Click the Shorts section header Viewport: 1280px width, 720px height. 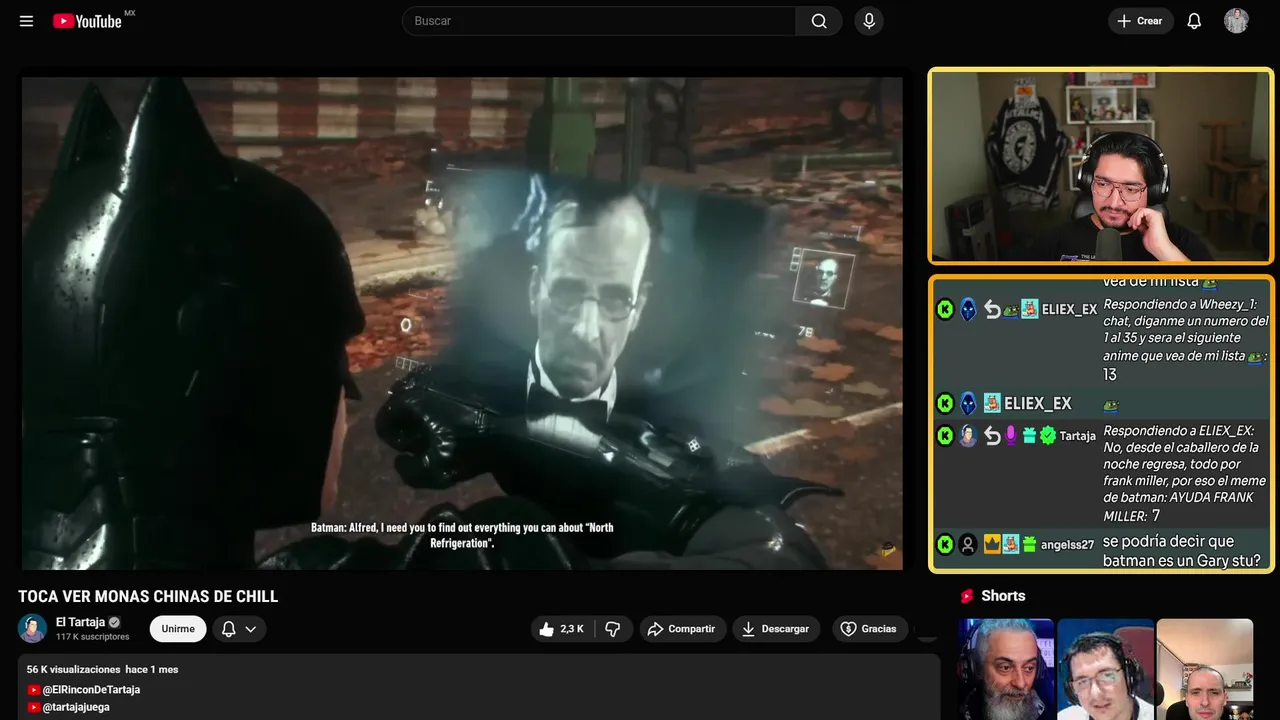pyautogui.click(x=1003, y=596)
